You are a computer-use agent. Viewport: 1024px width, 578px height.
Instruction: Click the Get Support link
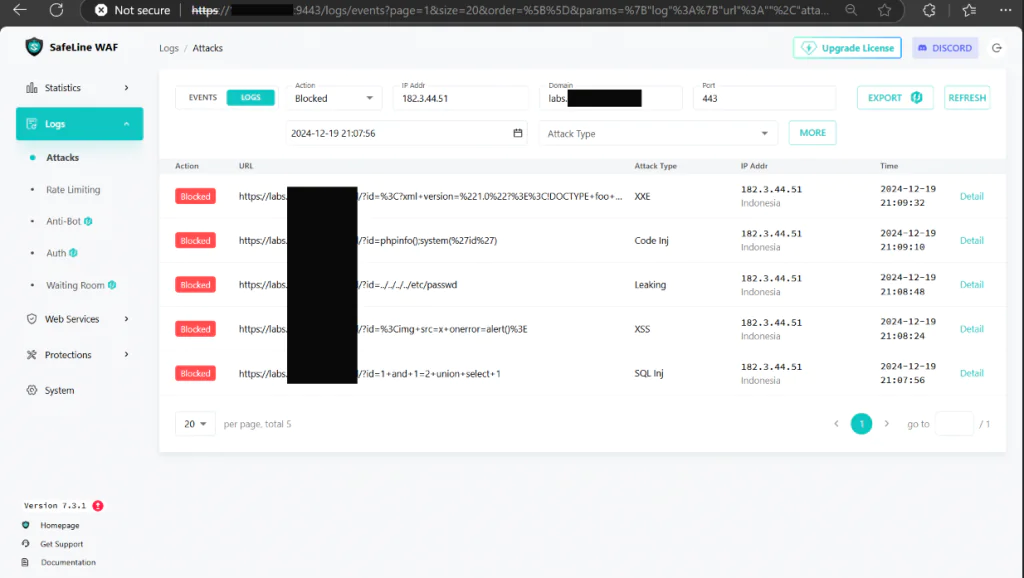(61, 543)
